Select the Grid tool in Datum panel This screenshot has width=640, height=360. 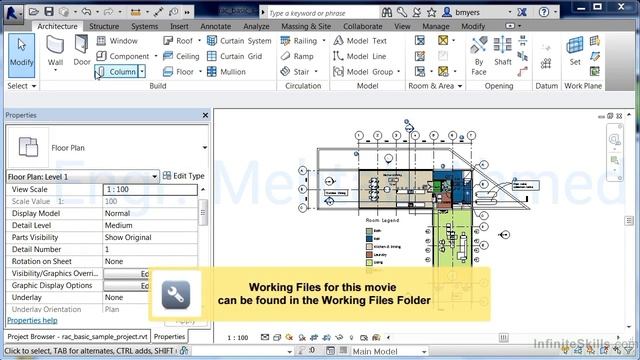(x=546, y=63)
